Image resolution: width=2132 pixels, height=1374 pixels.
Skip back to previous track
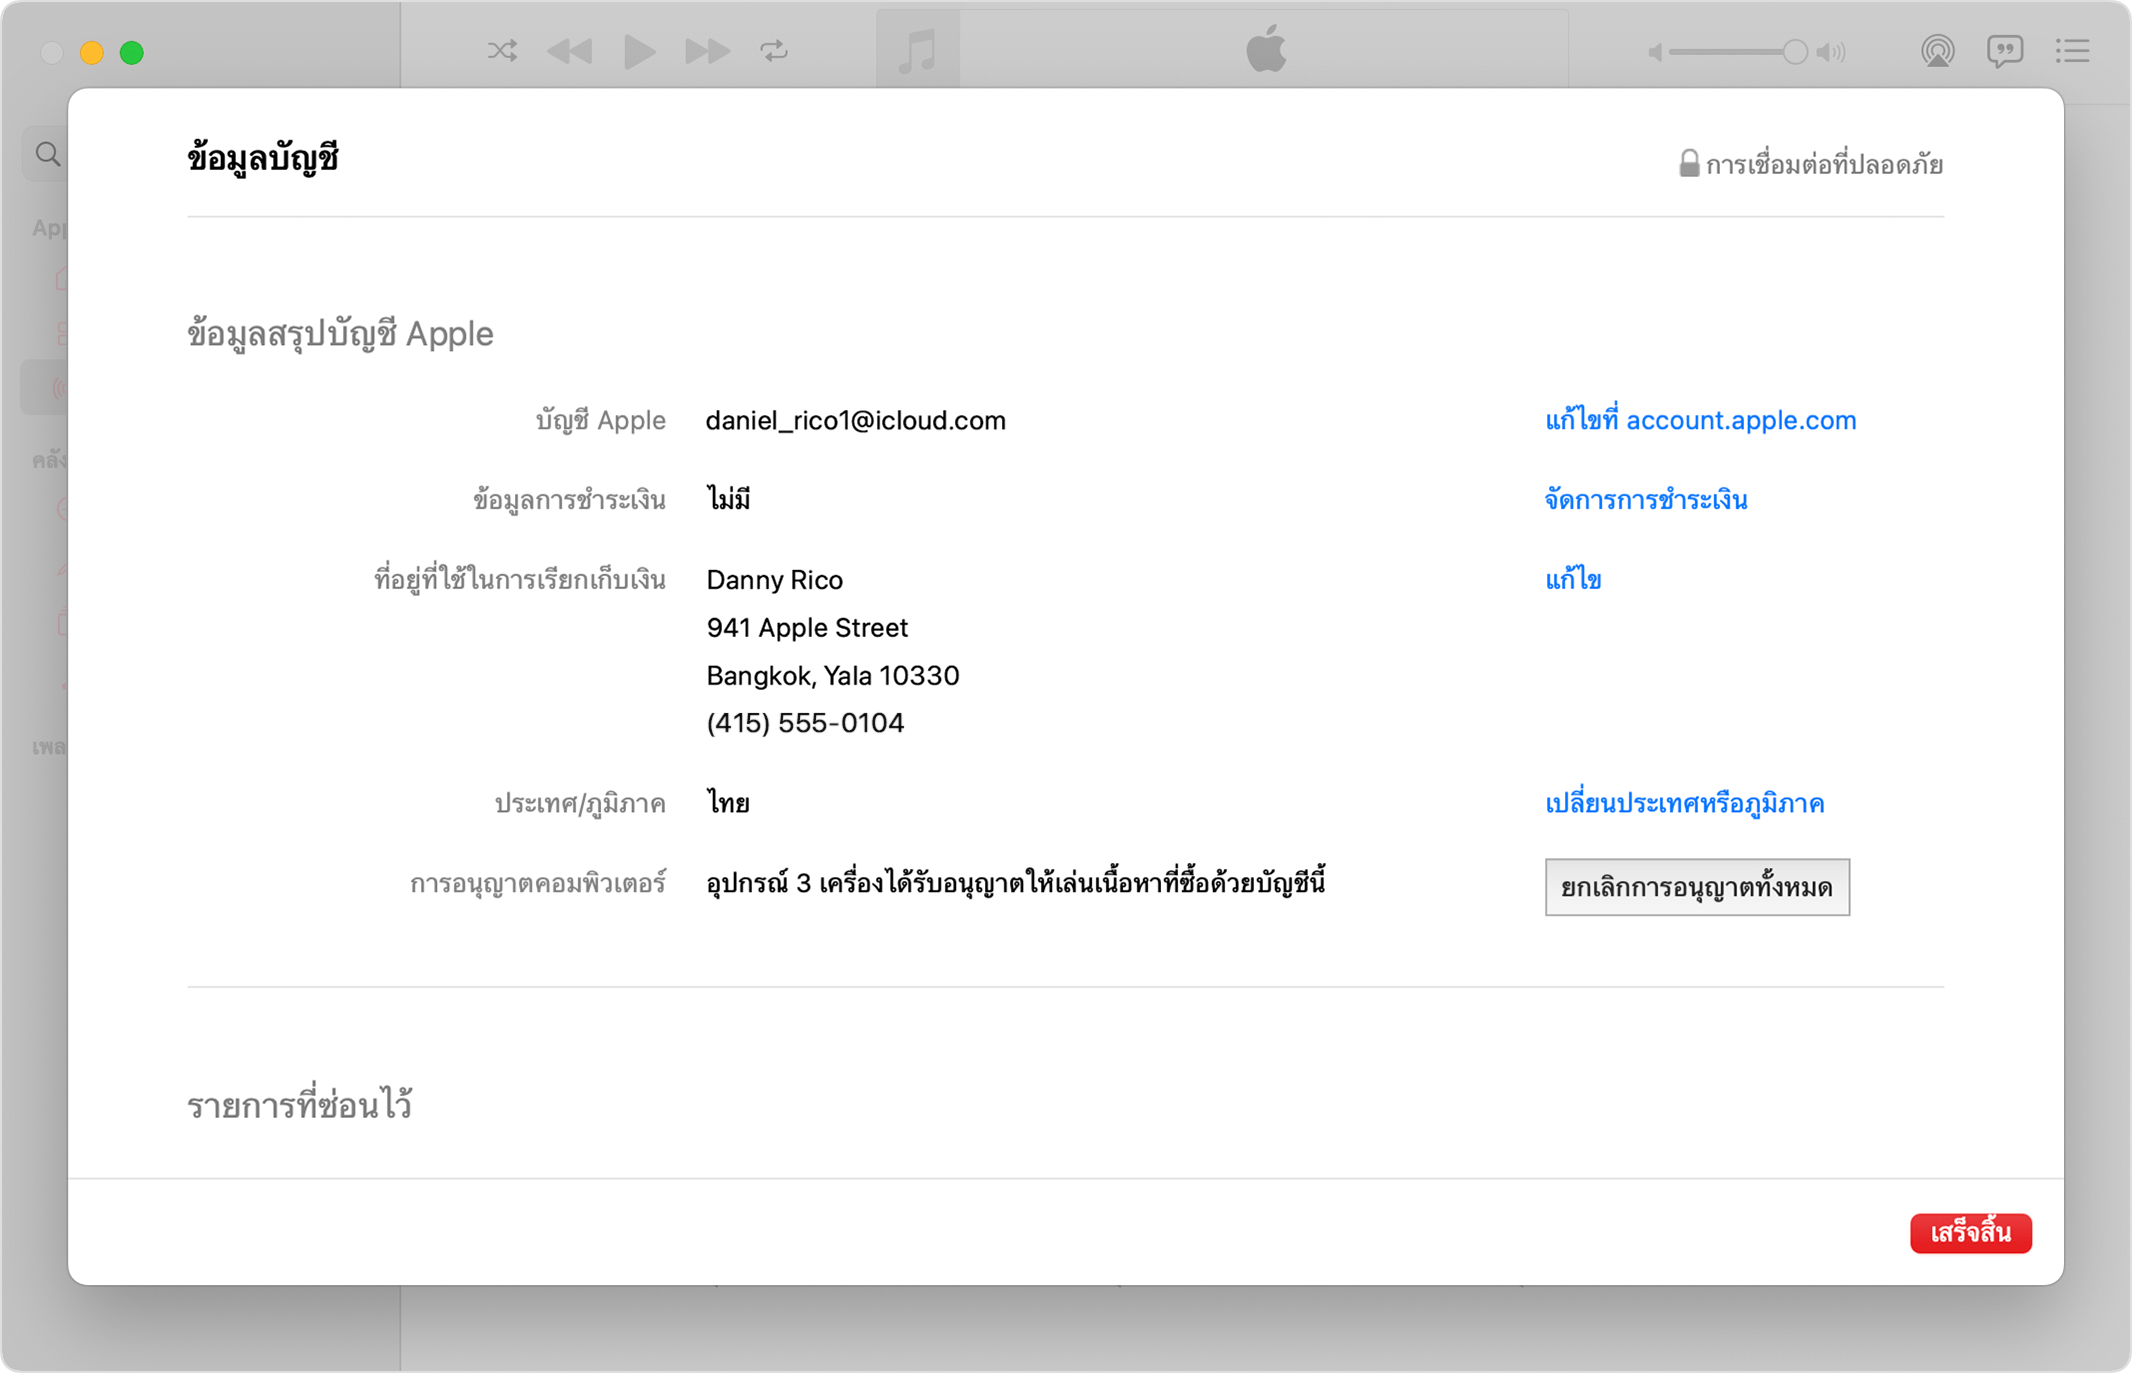coord(570,51)
